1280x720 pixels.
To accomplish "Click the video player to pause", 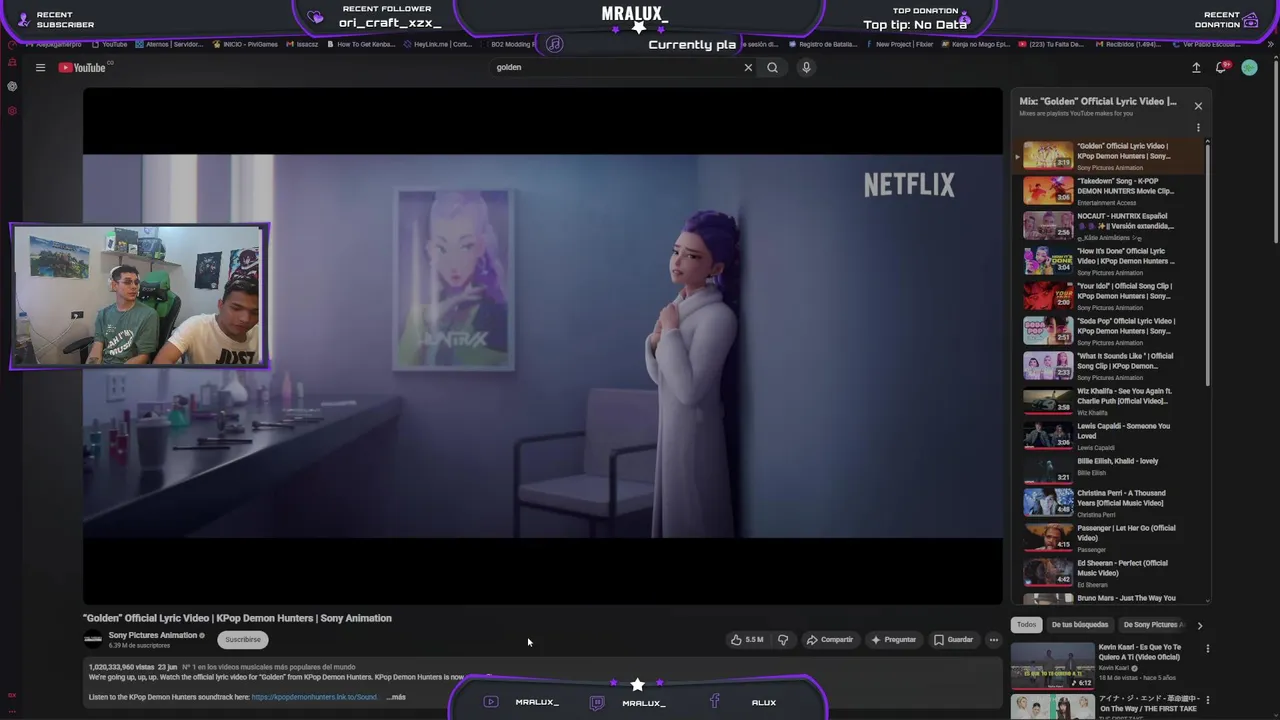I will pyautogui.click(x=542, y=346).
